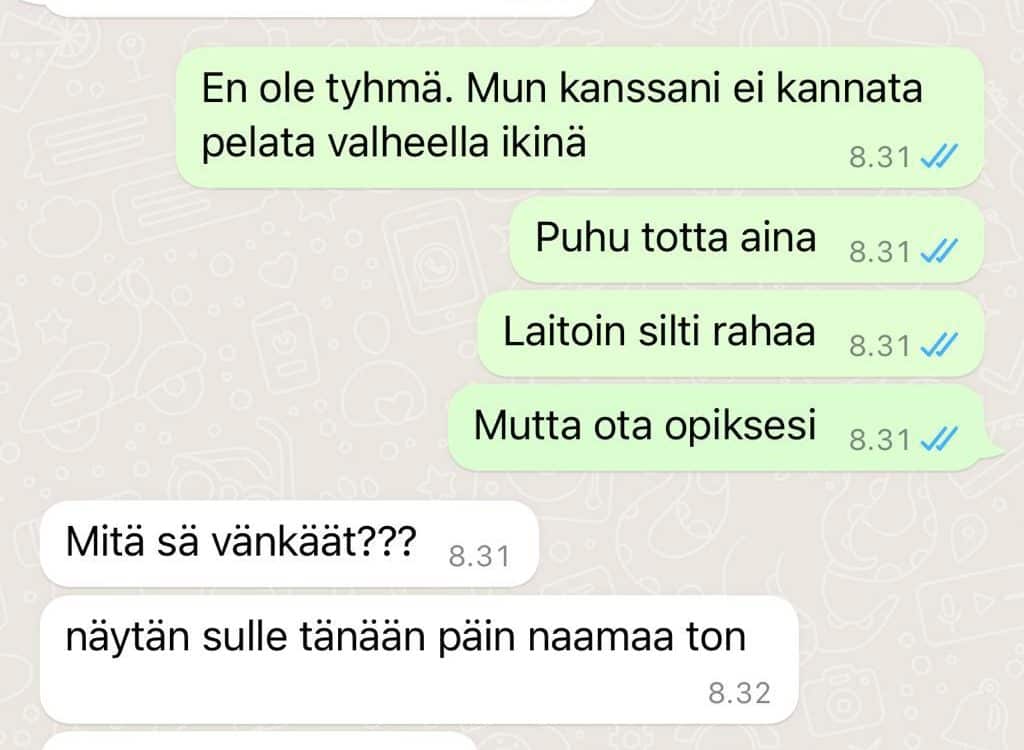1024x750 pixels.
Task: Tap the word 'valheella' in the first message
Action: click(x=408, y=142)
